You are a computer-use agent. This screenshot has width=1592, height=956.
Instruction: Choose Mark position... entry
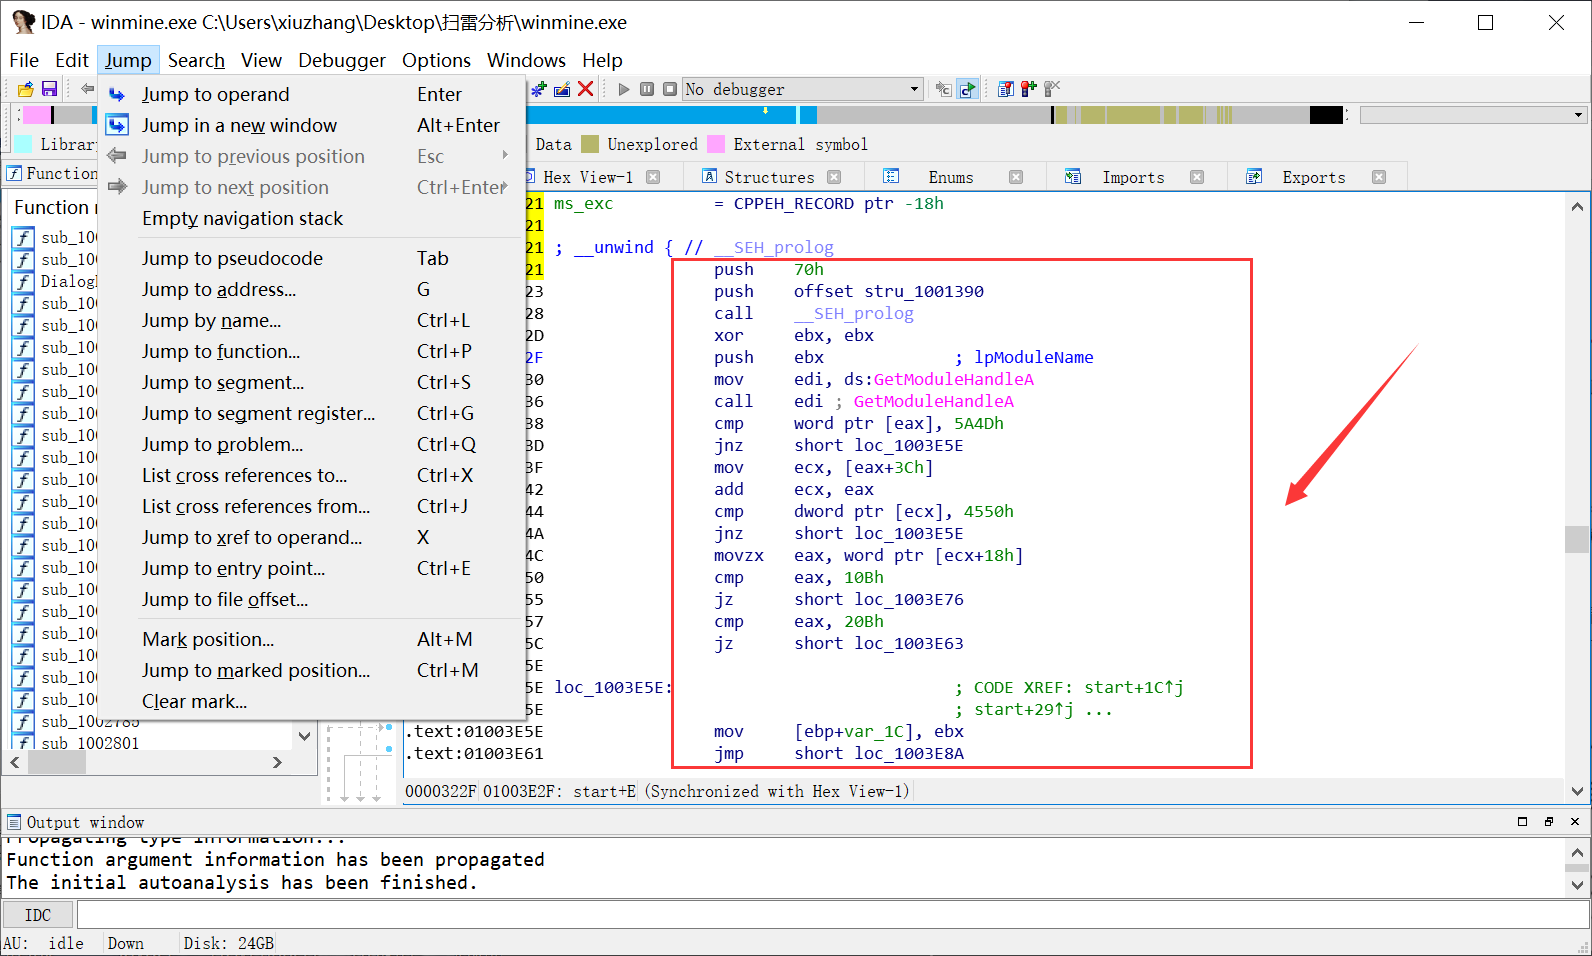click(312, 639)
